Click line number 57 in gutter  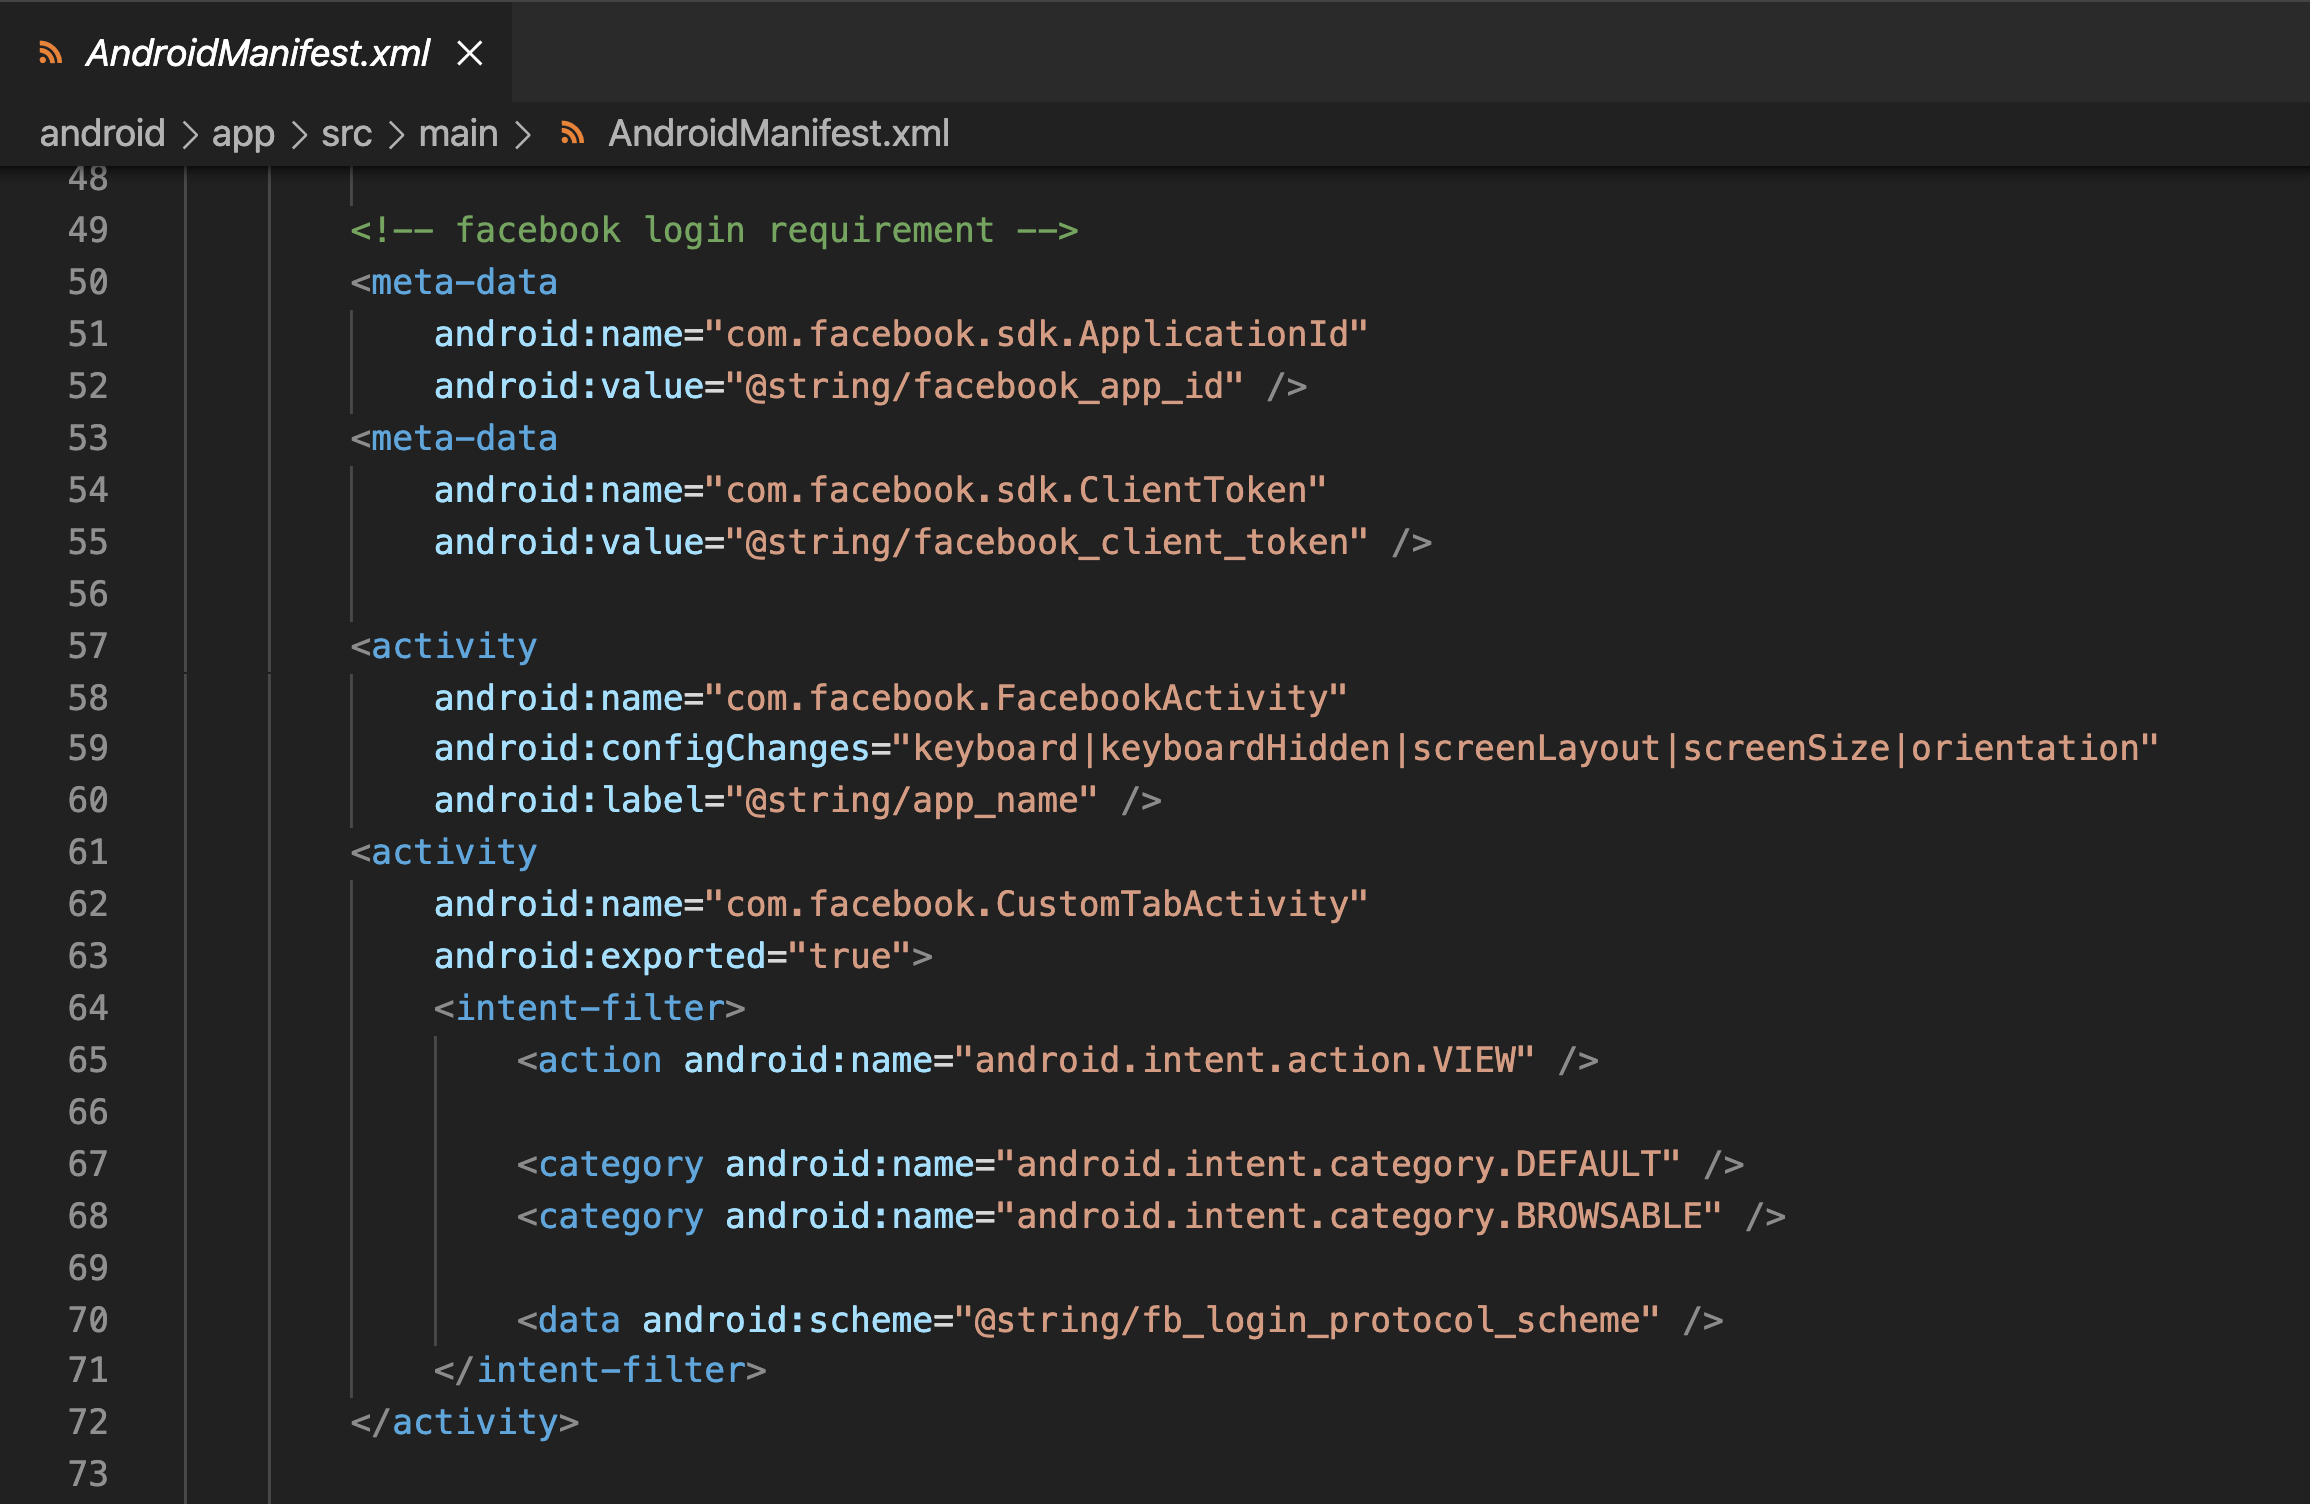tap(88, 646)
